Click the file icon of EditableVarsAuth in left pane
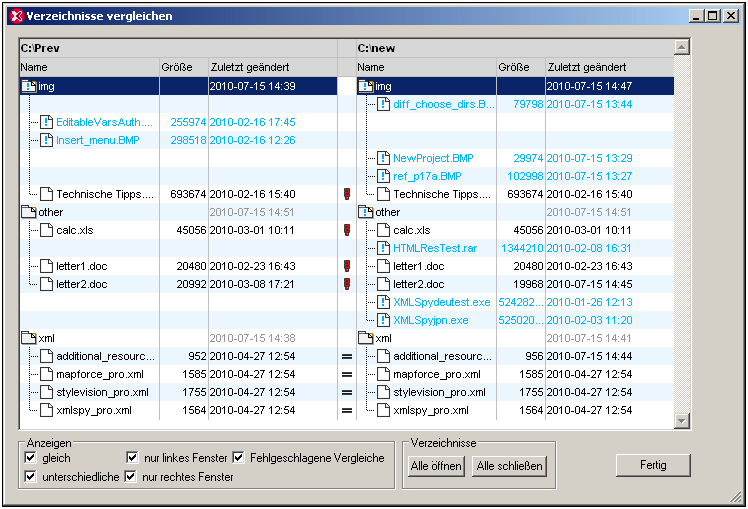The width and height of the screenshot is (748, 509). [45, 122]
